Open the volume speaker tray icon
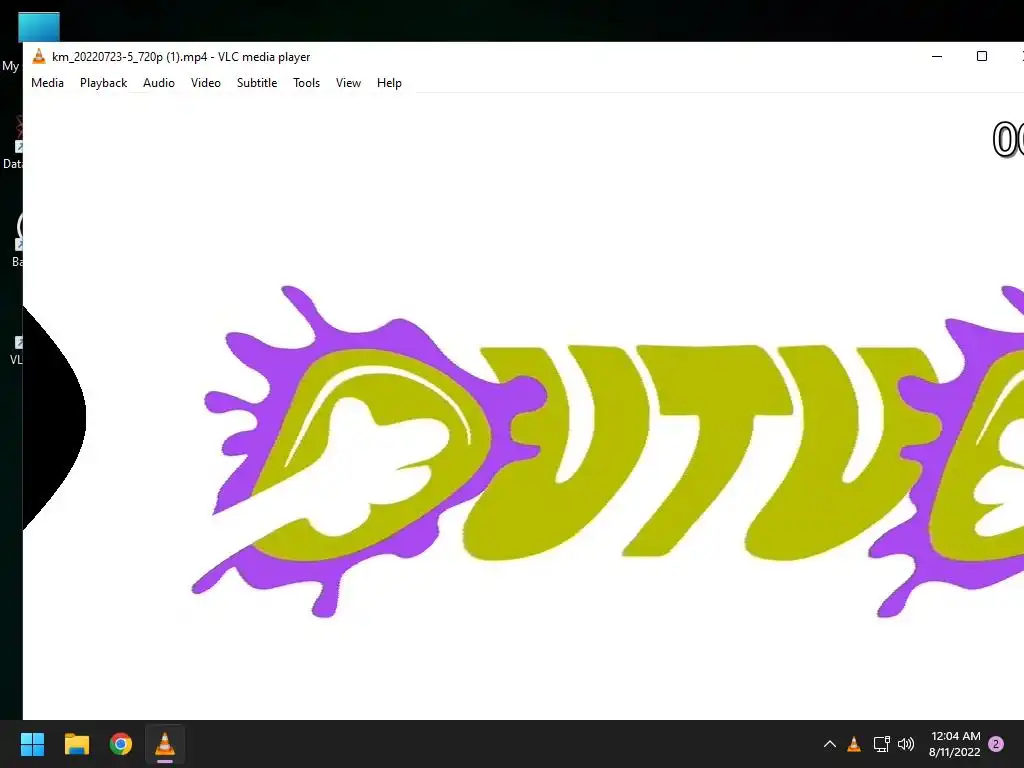The width and height of the screenshot is (1024, 768). (x=906, y=744)
